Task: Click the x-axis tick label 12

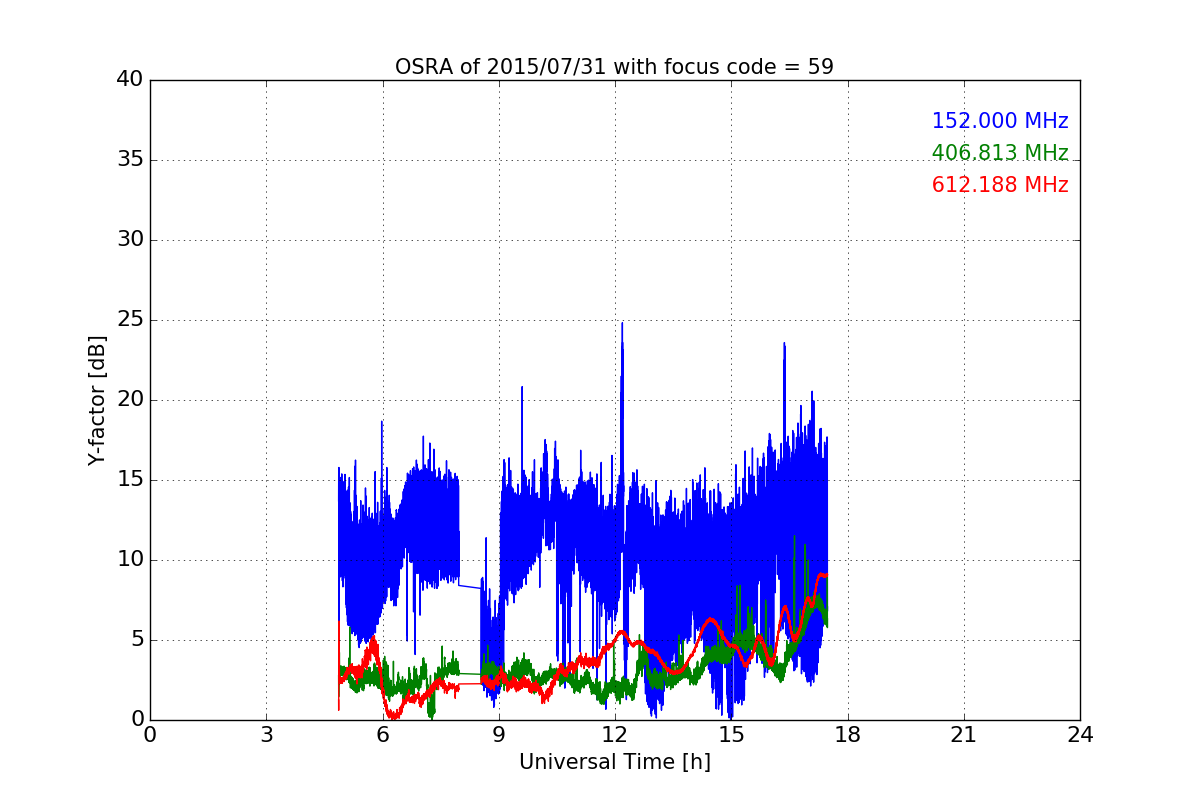Action: tap(615, 735)
